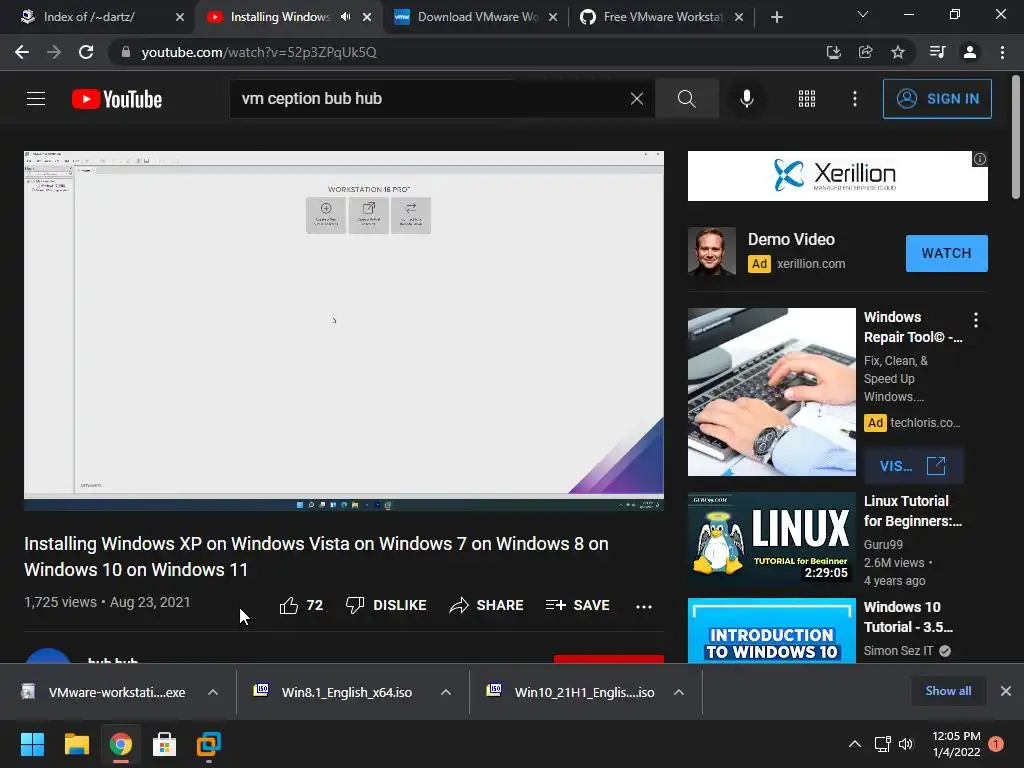Open the volume control in system tray

click(x=906, y=744)
